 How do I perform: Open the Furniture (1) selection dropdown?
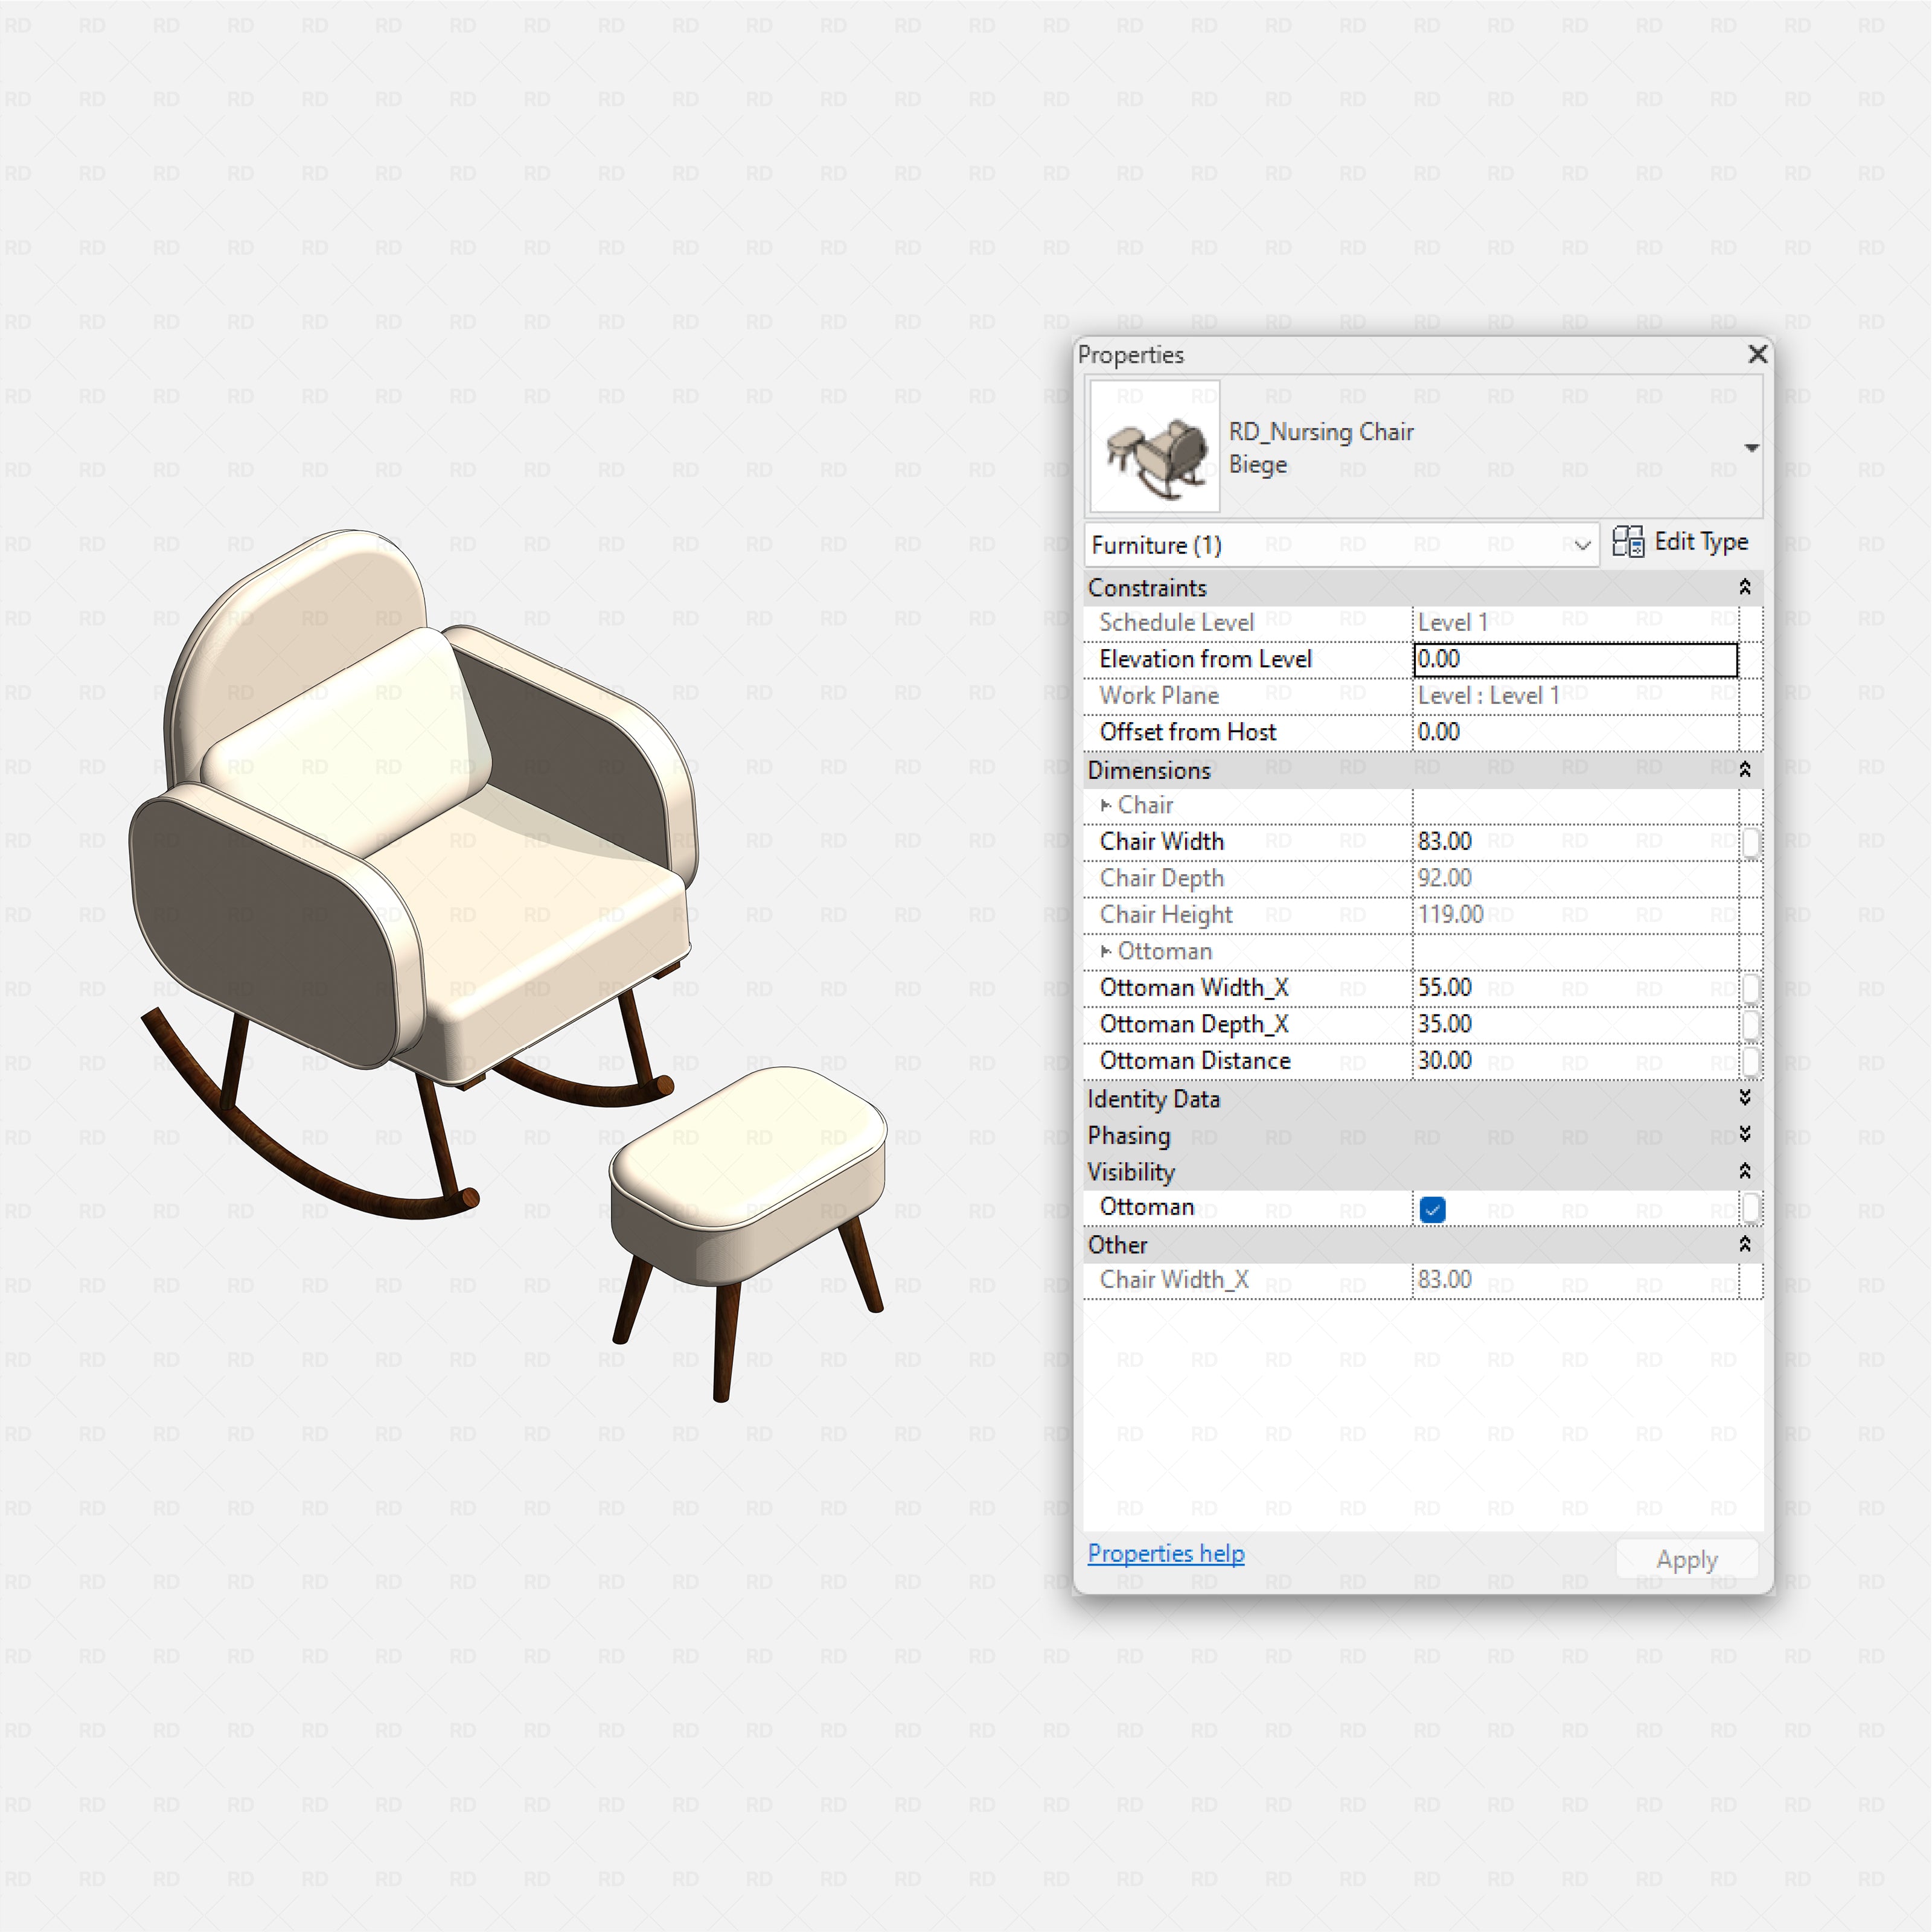[1583, 545]
